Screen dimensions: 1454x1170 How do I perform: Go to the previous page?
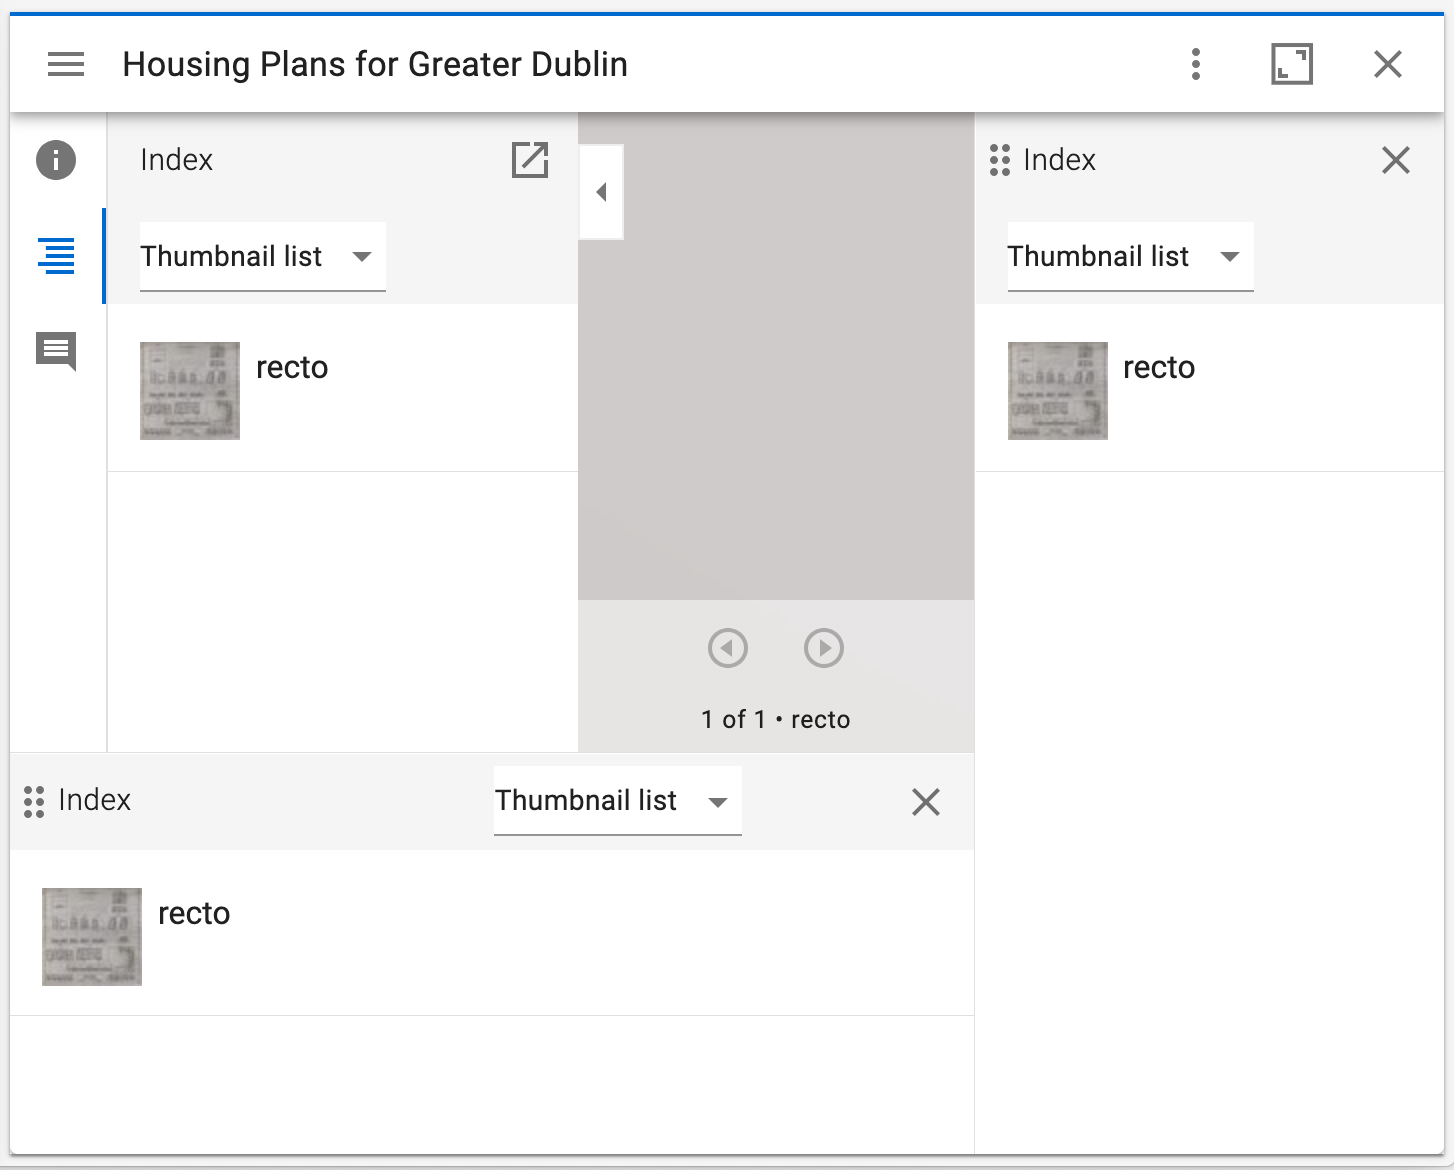click(x=729, y=647)
